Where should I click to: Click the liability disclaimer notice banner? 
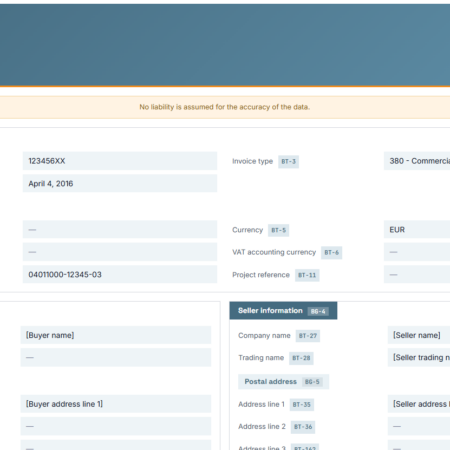coord(225,107)
